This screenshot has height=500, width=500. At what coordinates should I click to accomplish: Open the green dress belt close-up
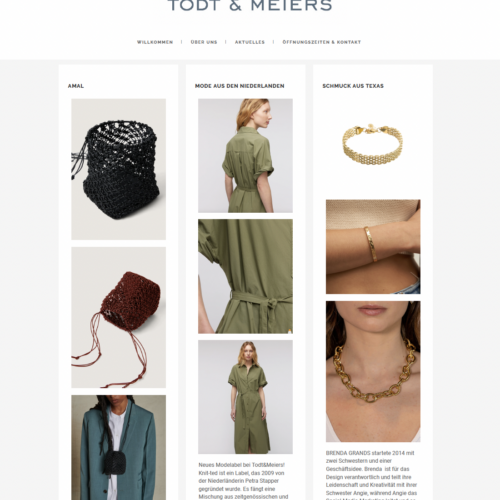pyautogui.click(x=245, y=276)
